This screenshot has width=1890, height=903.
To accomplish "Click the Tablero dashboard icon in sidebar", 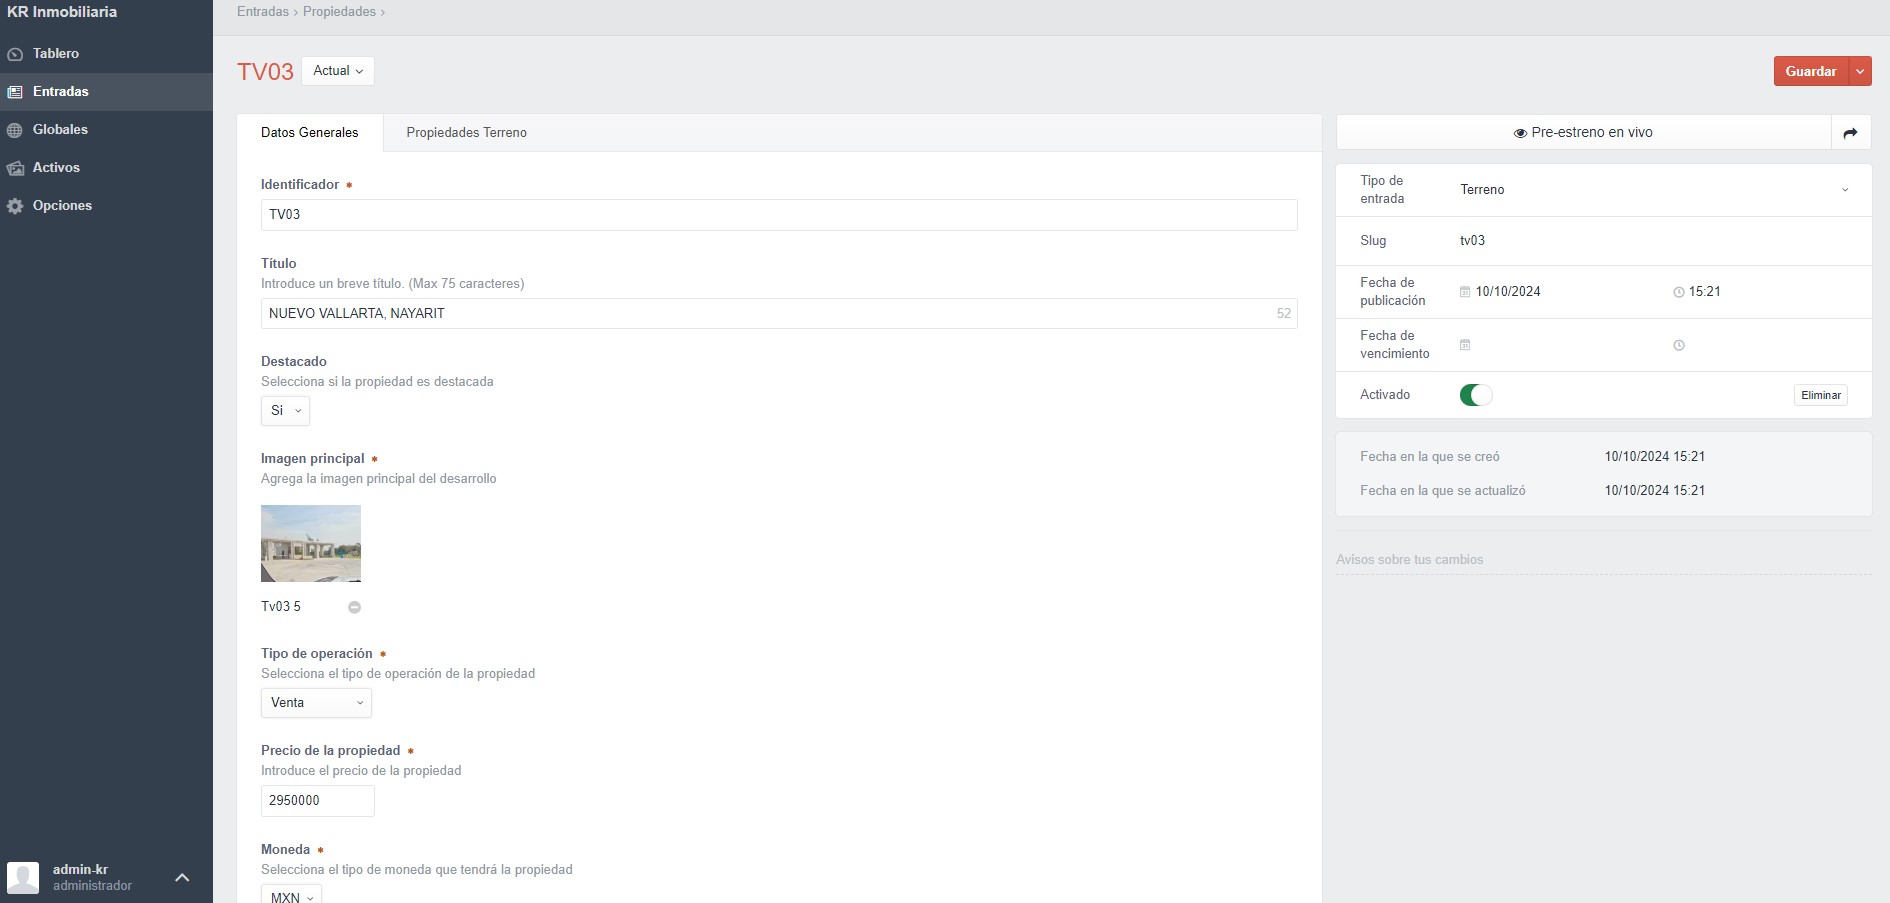I will (x=15, y=54).
